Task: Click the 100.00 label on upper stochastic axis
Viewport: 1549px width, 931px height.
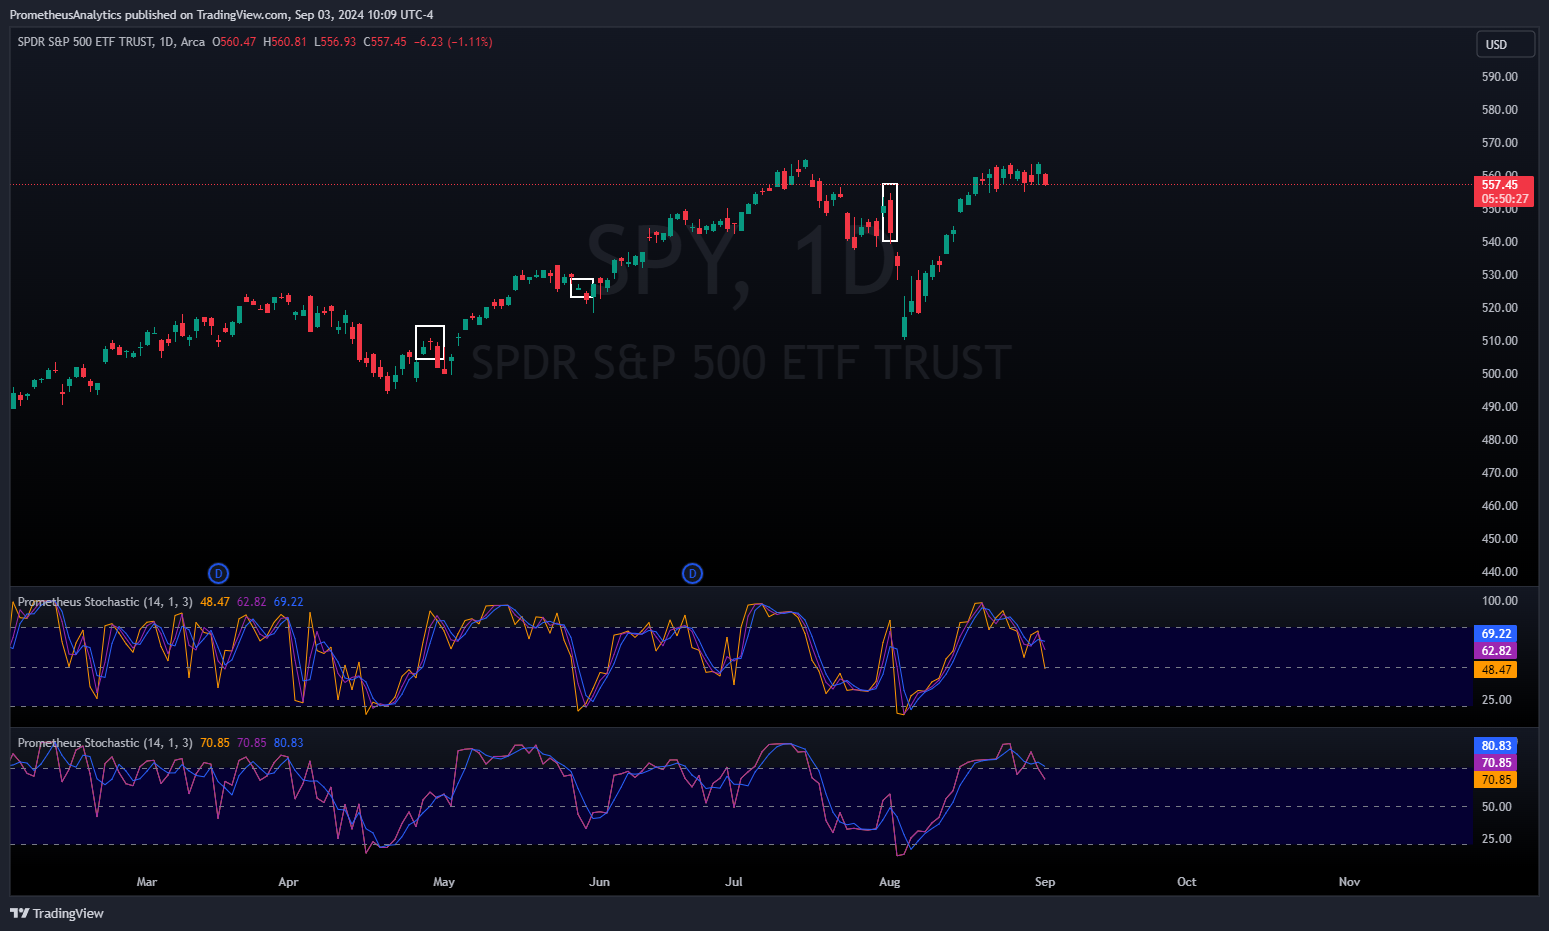Action: pos(1499,601)
